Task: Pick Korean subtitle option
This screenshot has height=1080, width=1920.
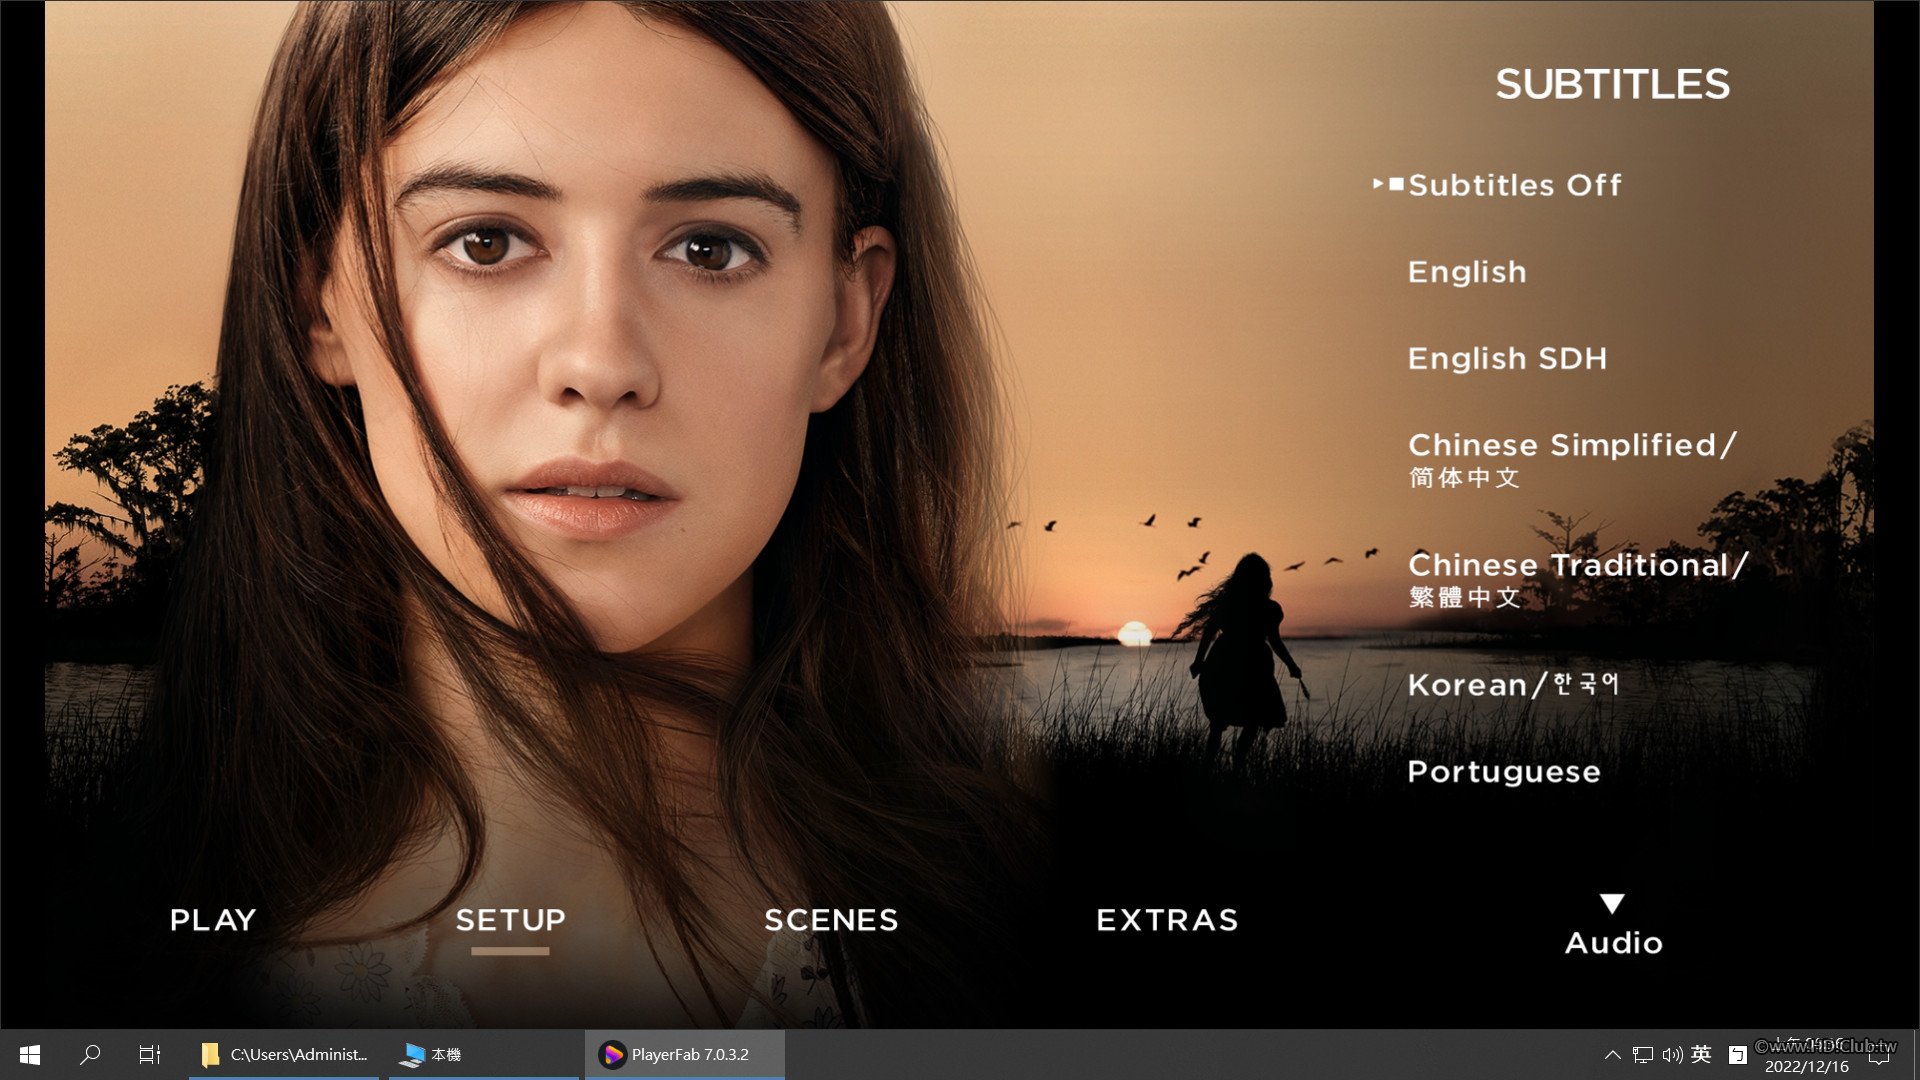Action: tap(1512, 685)
